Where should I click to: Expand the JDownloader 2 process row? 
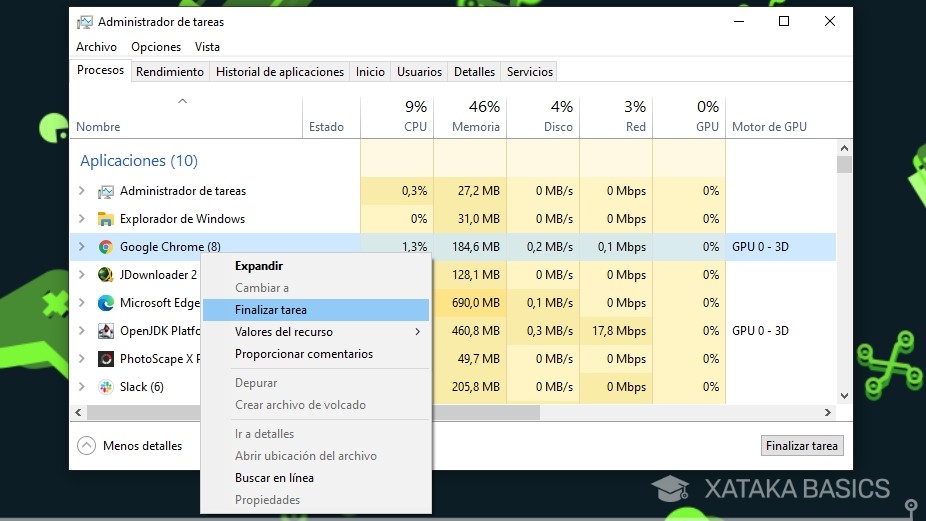point(82,275)
